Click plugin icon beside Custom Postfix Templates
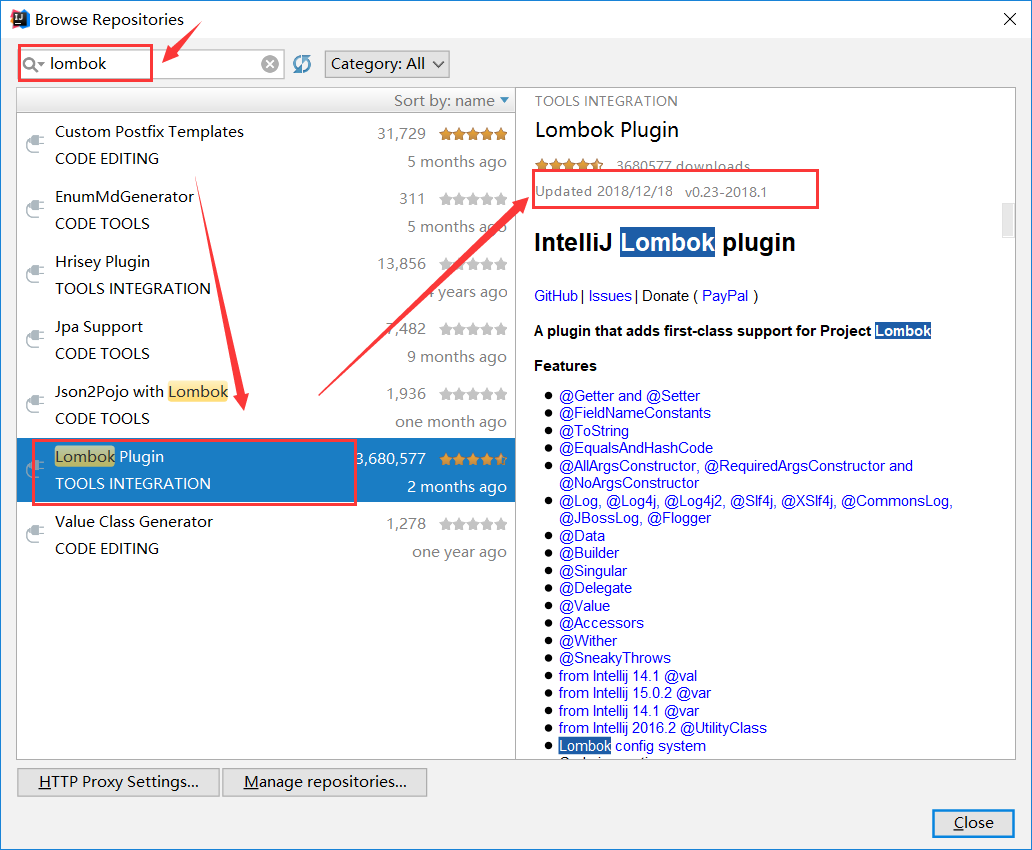The image size is (1032, 850). 35,144
